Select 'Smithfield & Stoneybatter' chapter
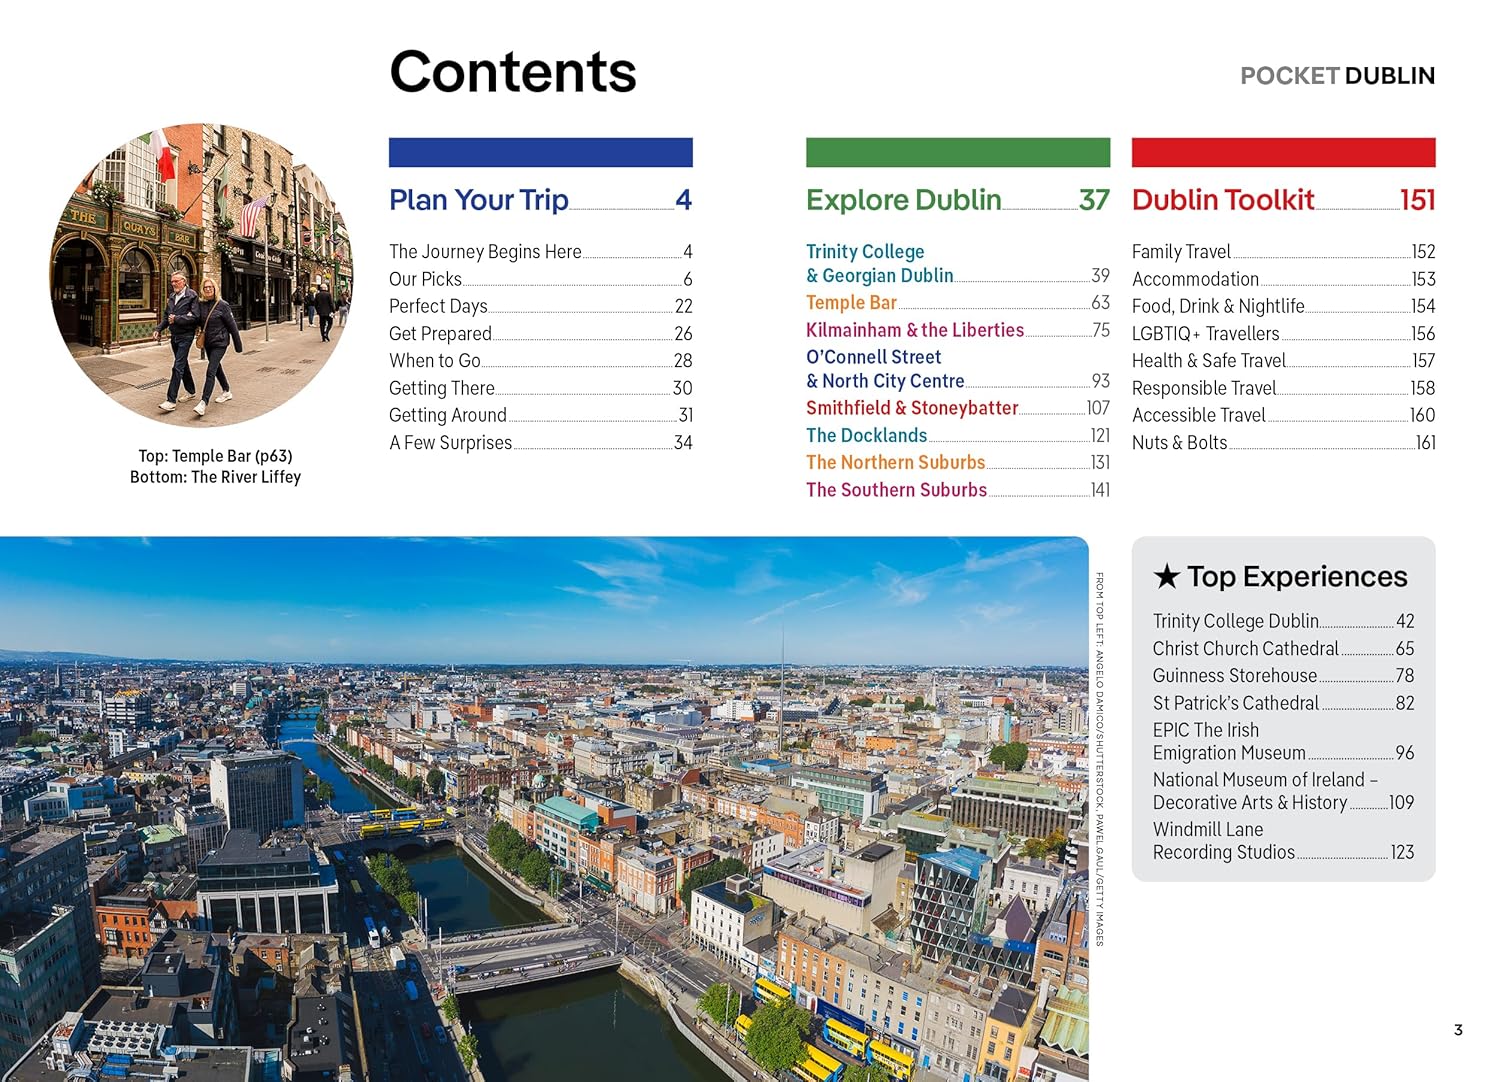1500x1082 pixels. [x=958, y=408]
